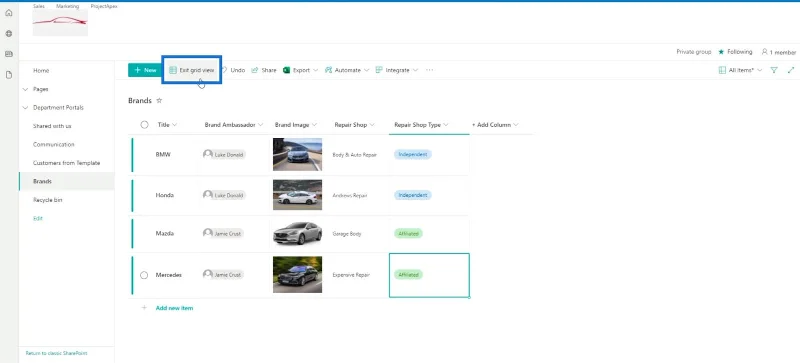Expand content with the fullscreen arrows icon
The height and width of the screenshot is (363, 800).
pos(791,70)
